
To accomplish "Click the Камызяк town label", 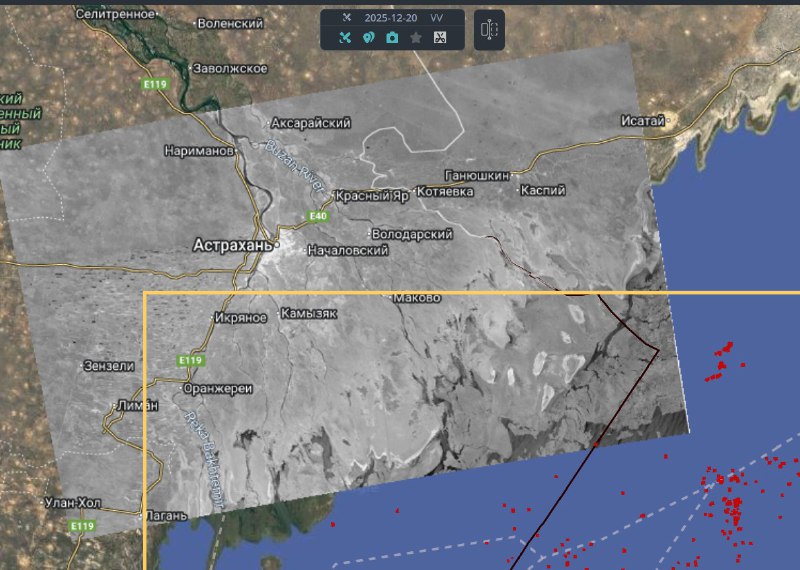I will [x=309, y=314].
